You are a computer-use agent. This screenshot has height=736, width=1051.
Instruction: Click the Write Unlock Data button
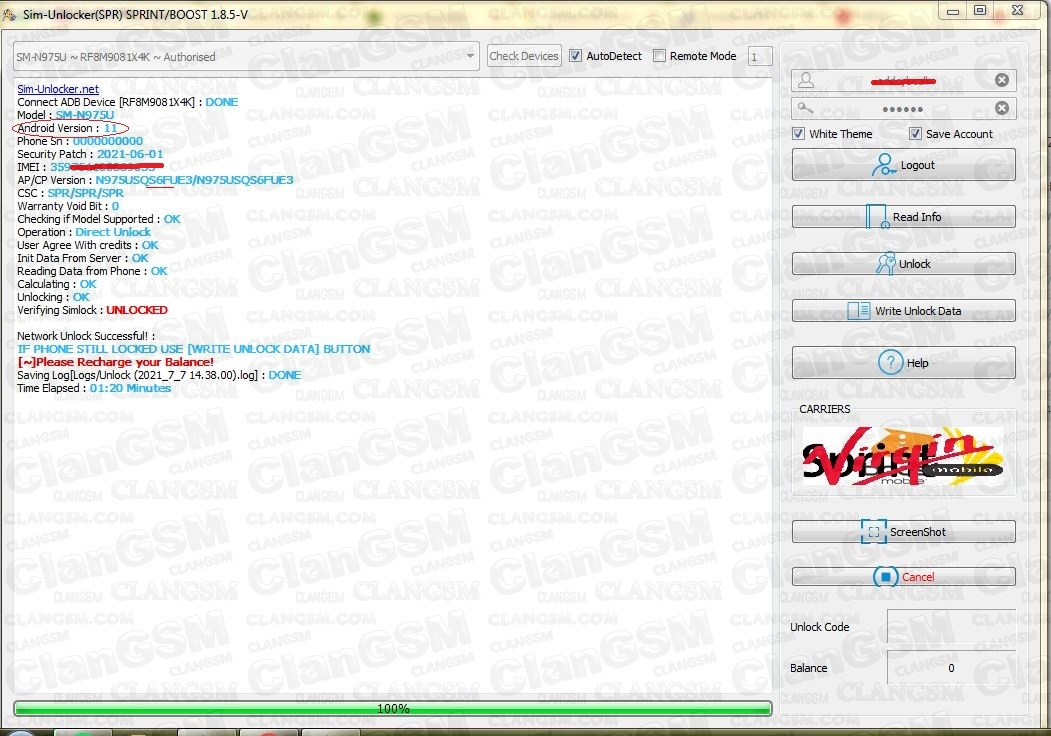coord(904,310)
